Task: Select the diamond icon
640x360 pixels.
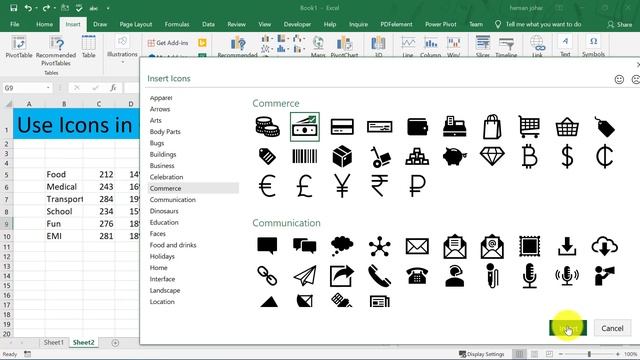Action: pos(492,156)
